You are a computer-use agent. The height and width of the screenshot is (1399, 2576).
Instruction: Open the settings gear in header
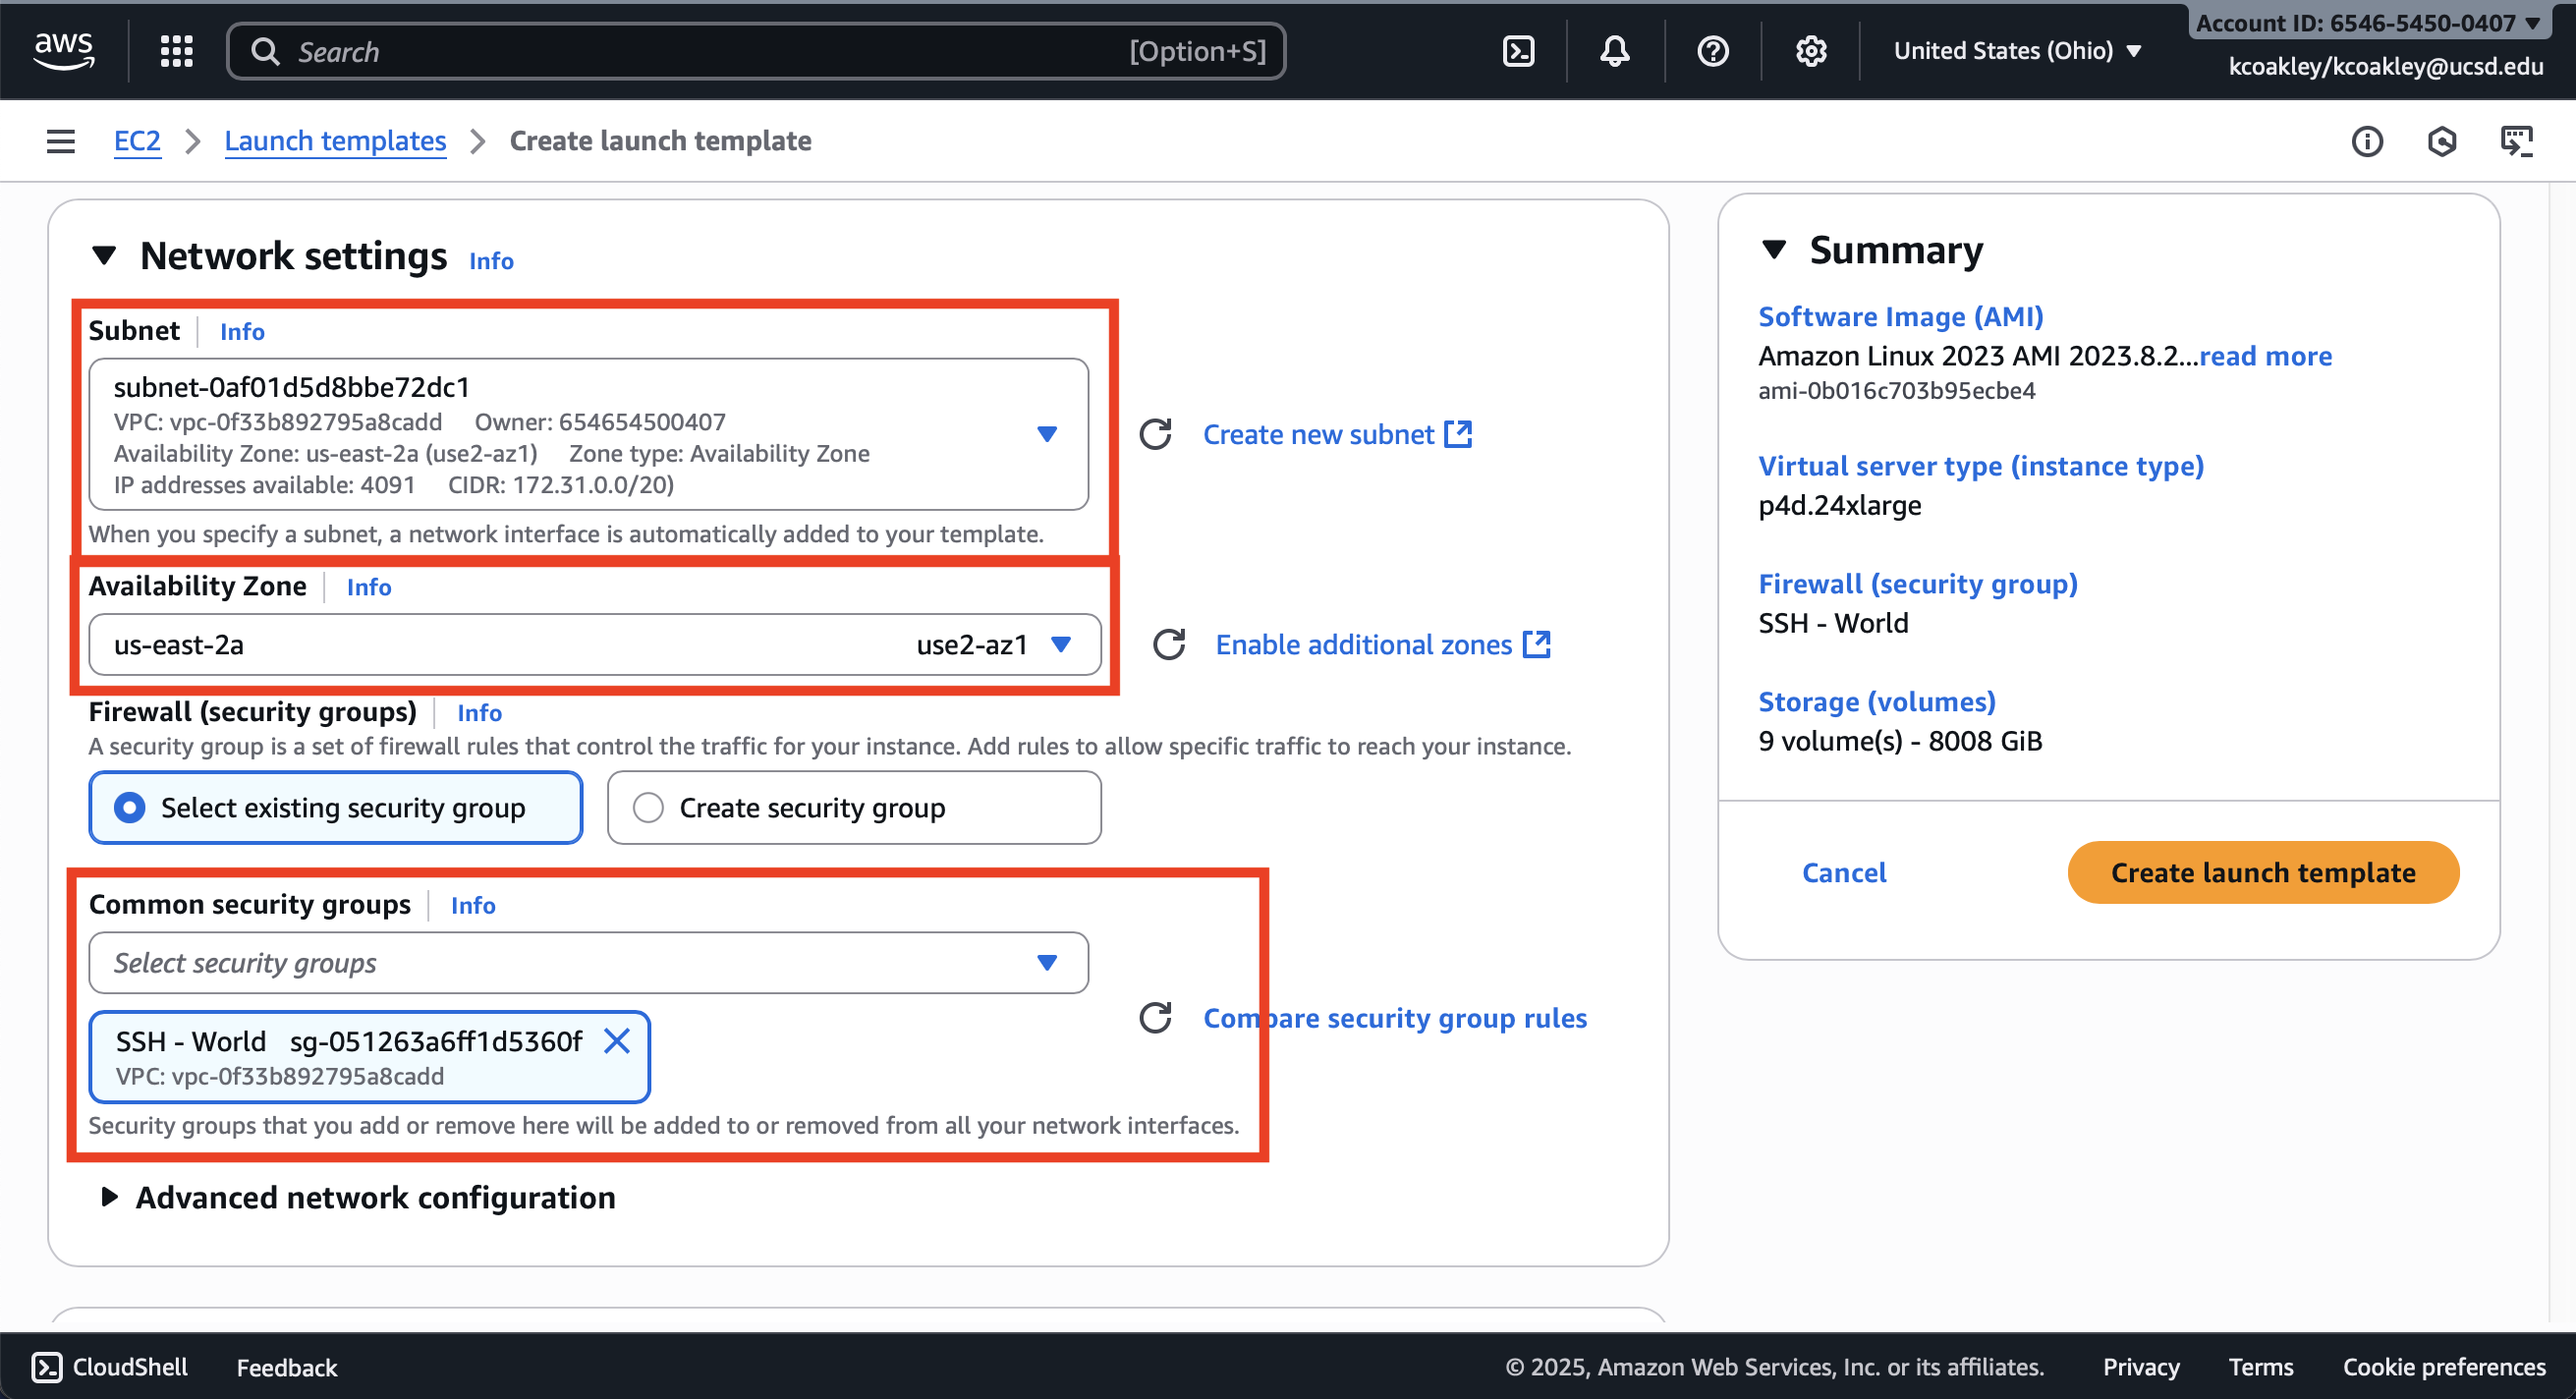point(1810,51)
